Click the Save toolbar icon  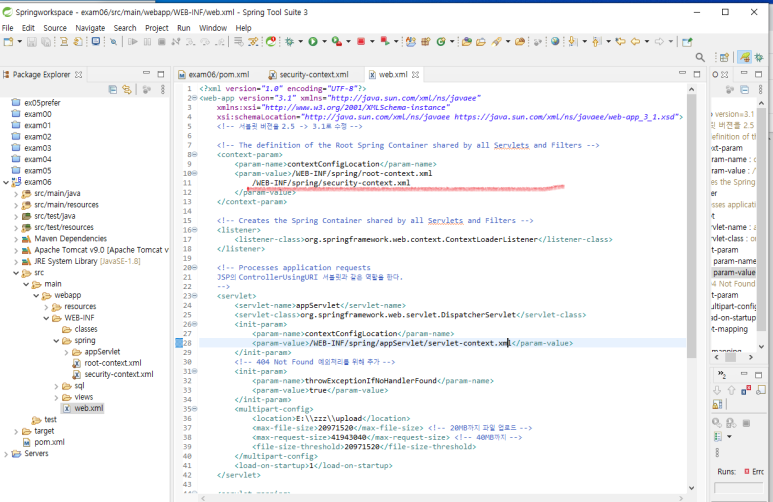coord(32,42)
